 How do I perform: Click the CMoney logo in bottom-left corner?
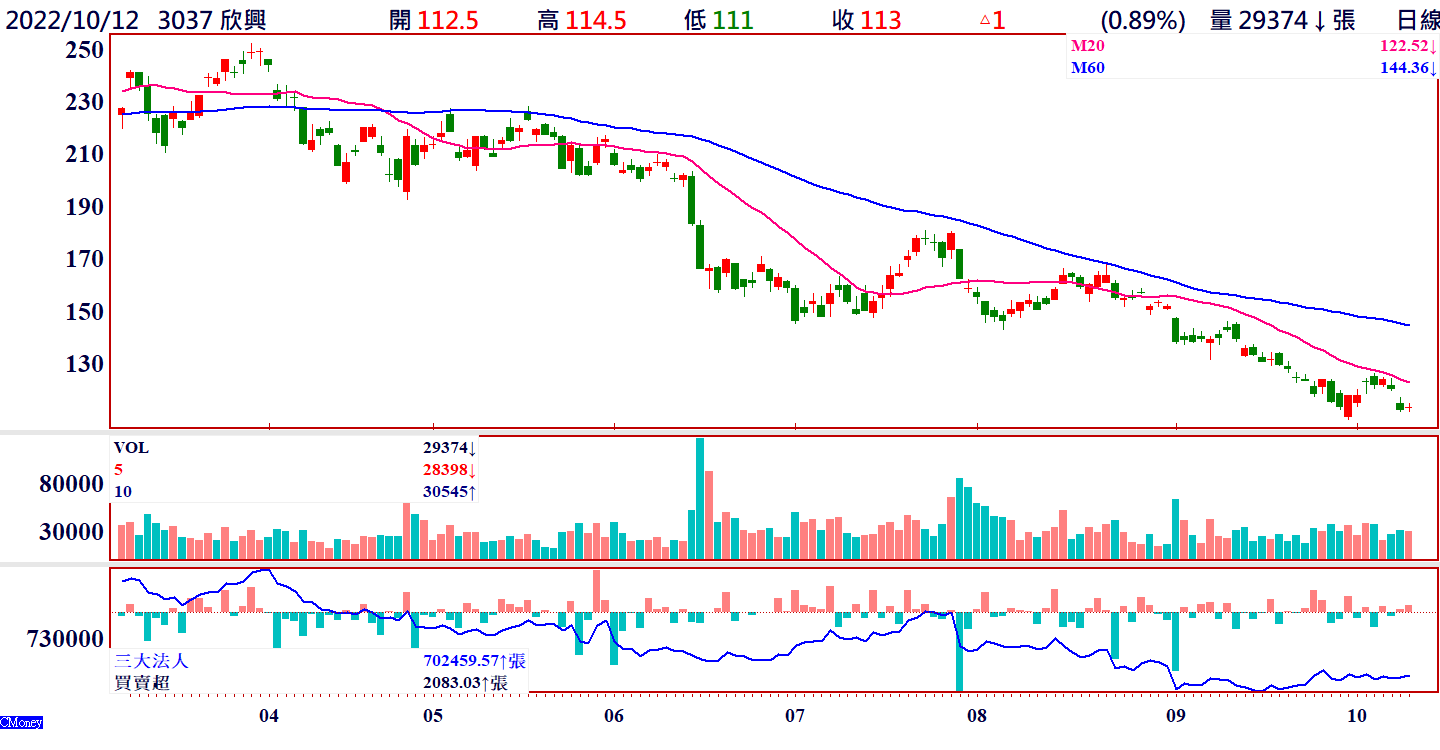(21, 722)
